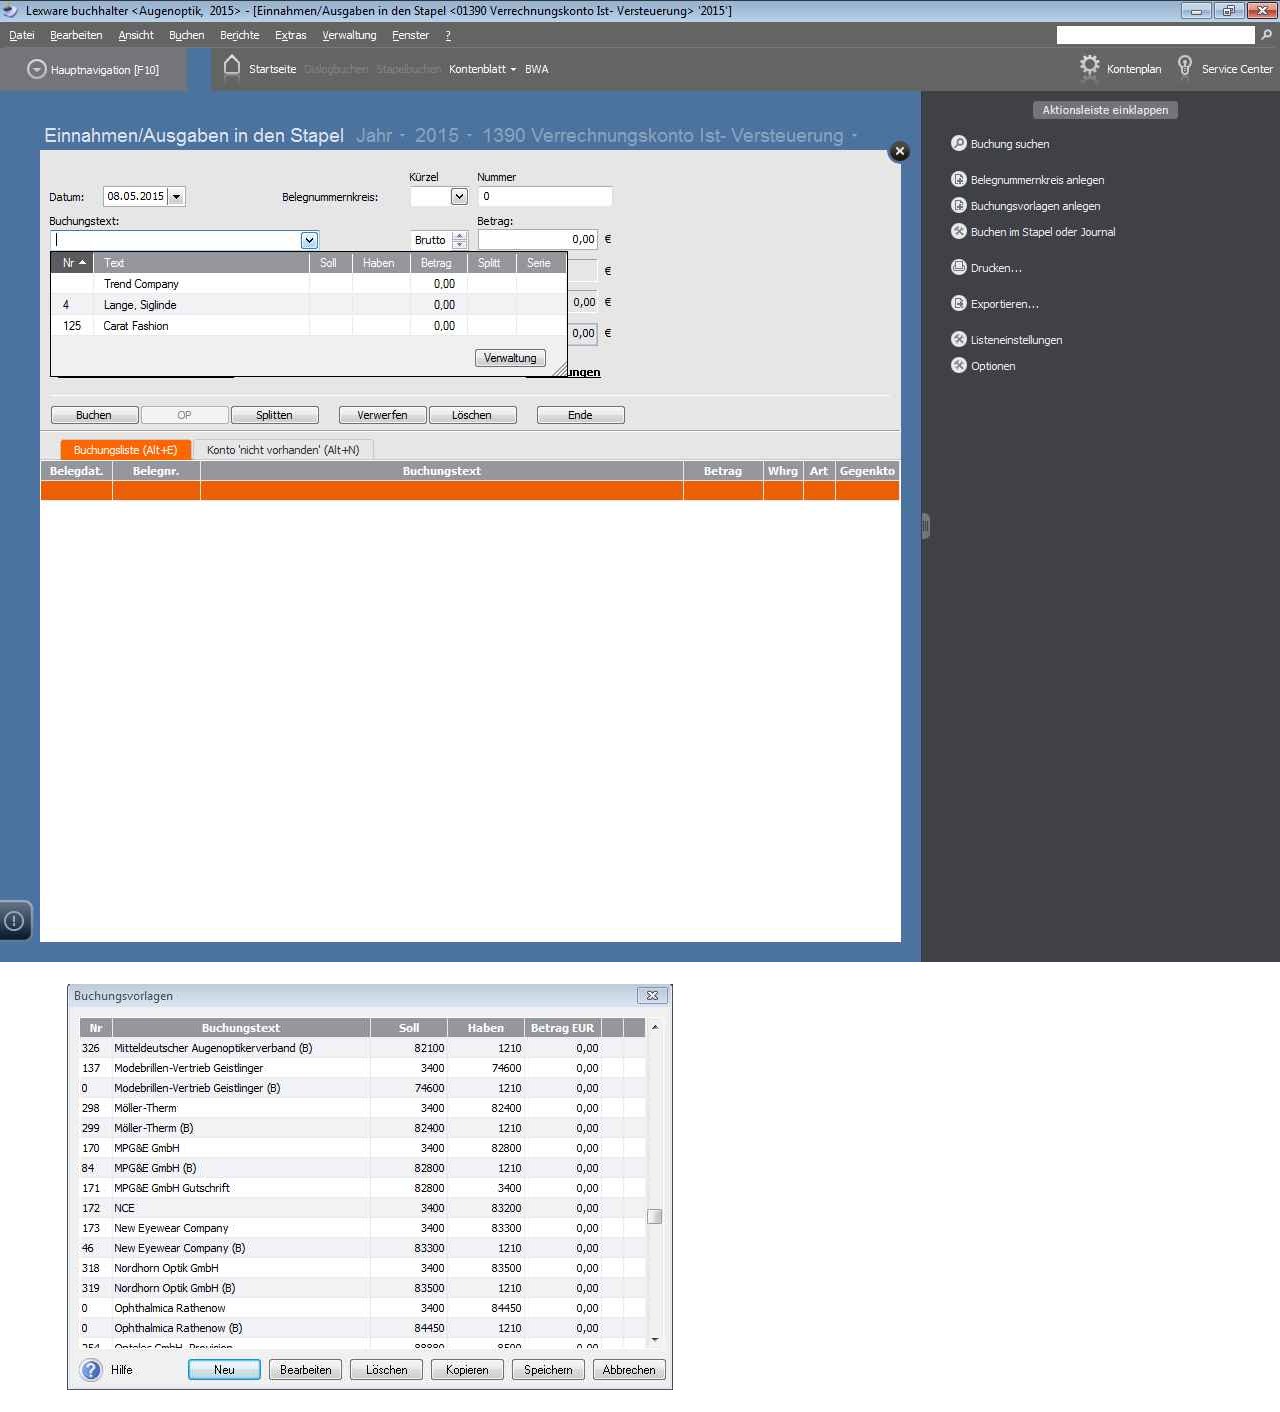Expand the Jahr title dropdown

click(402, 135)
